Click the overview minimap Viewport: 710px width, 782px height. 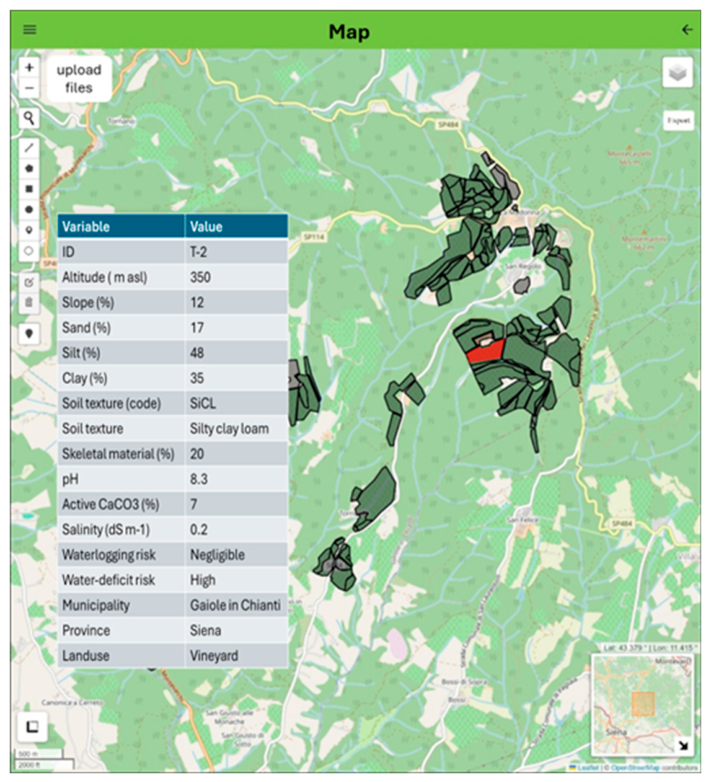642,704
